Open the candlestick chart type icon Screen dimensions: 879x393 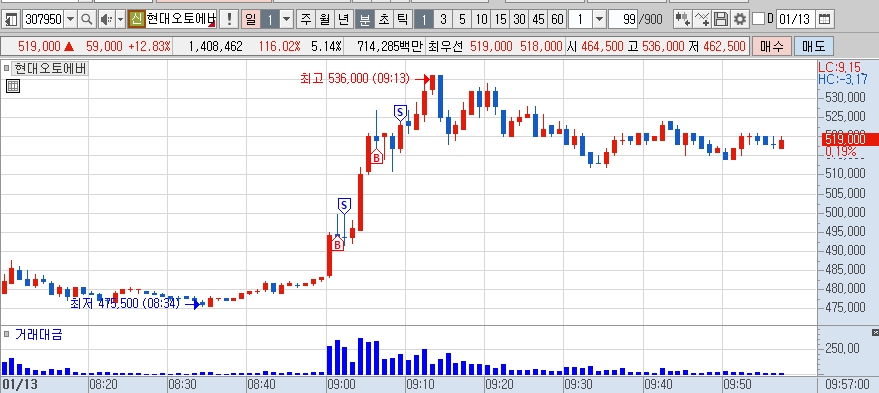coord(682,20)
